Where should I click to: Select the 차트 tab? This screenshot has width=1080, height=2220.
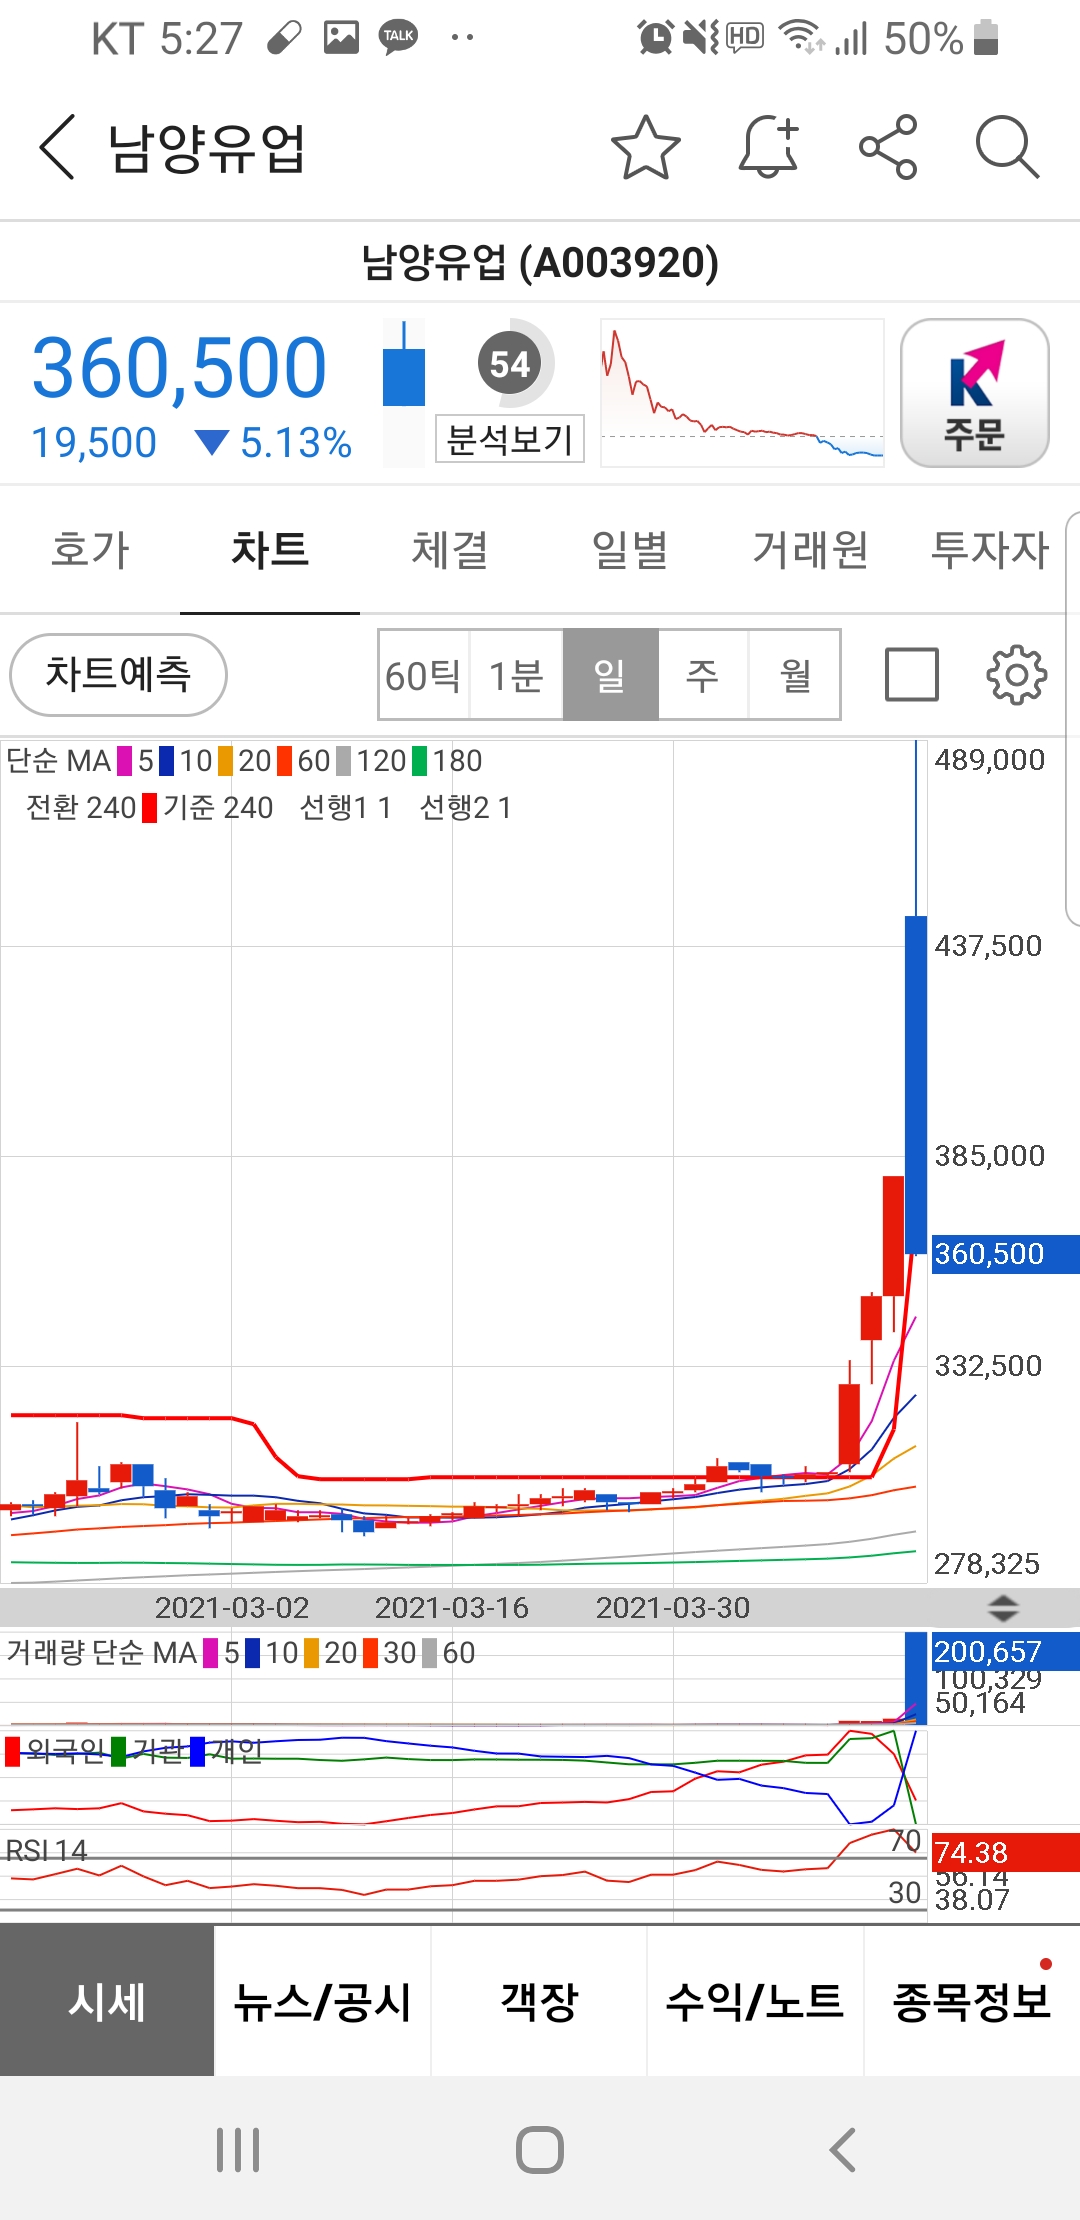270,550
